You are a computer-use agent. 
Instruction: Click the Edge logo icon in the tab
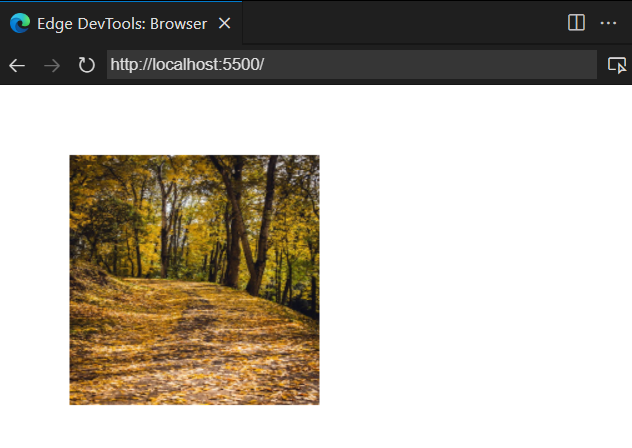[20, 22]
